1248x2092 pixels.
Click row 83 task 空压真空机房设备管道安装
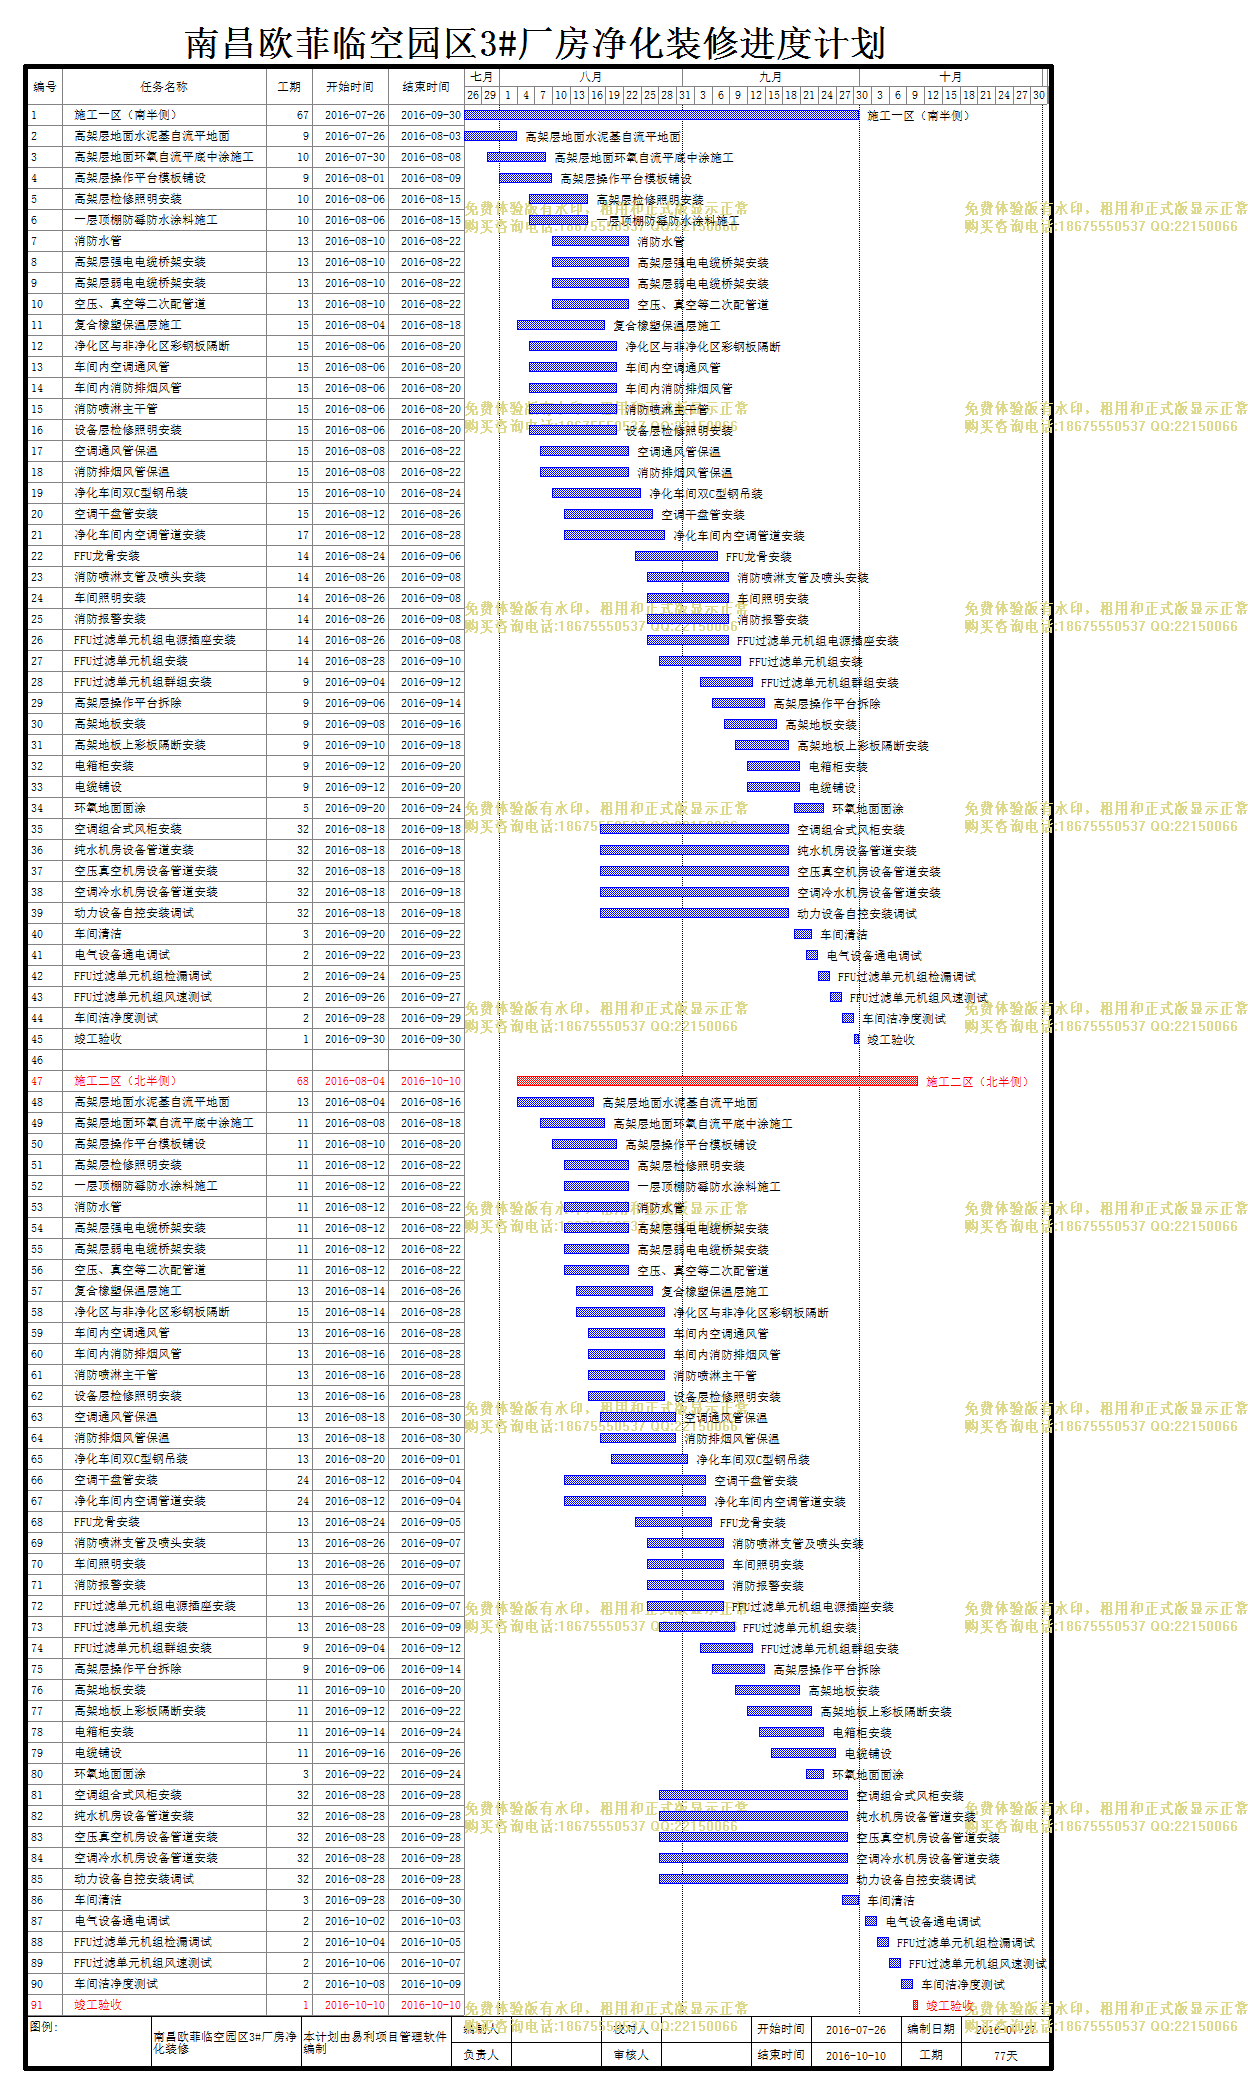[x=146, y=1837]
